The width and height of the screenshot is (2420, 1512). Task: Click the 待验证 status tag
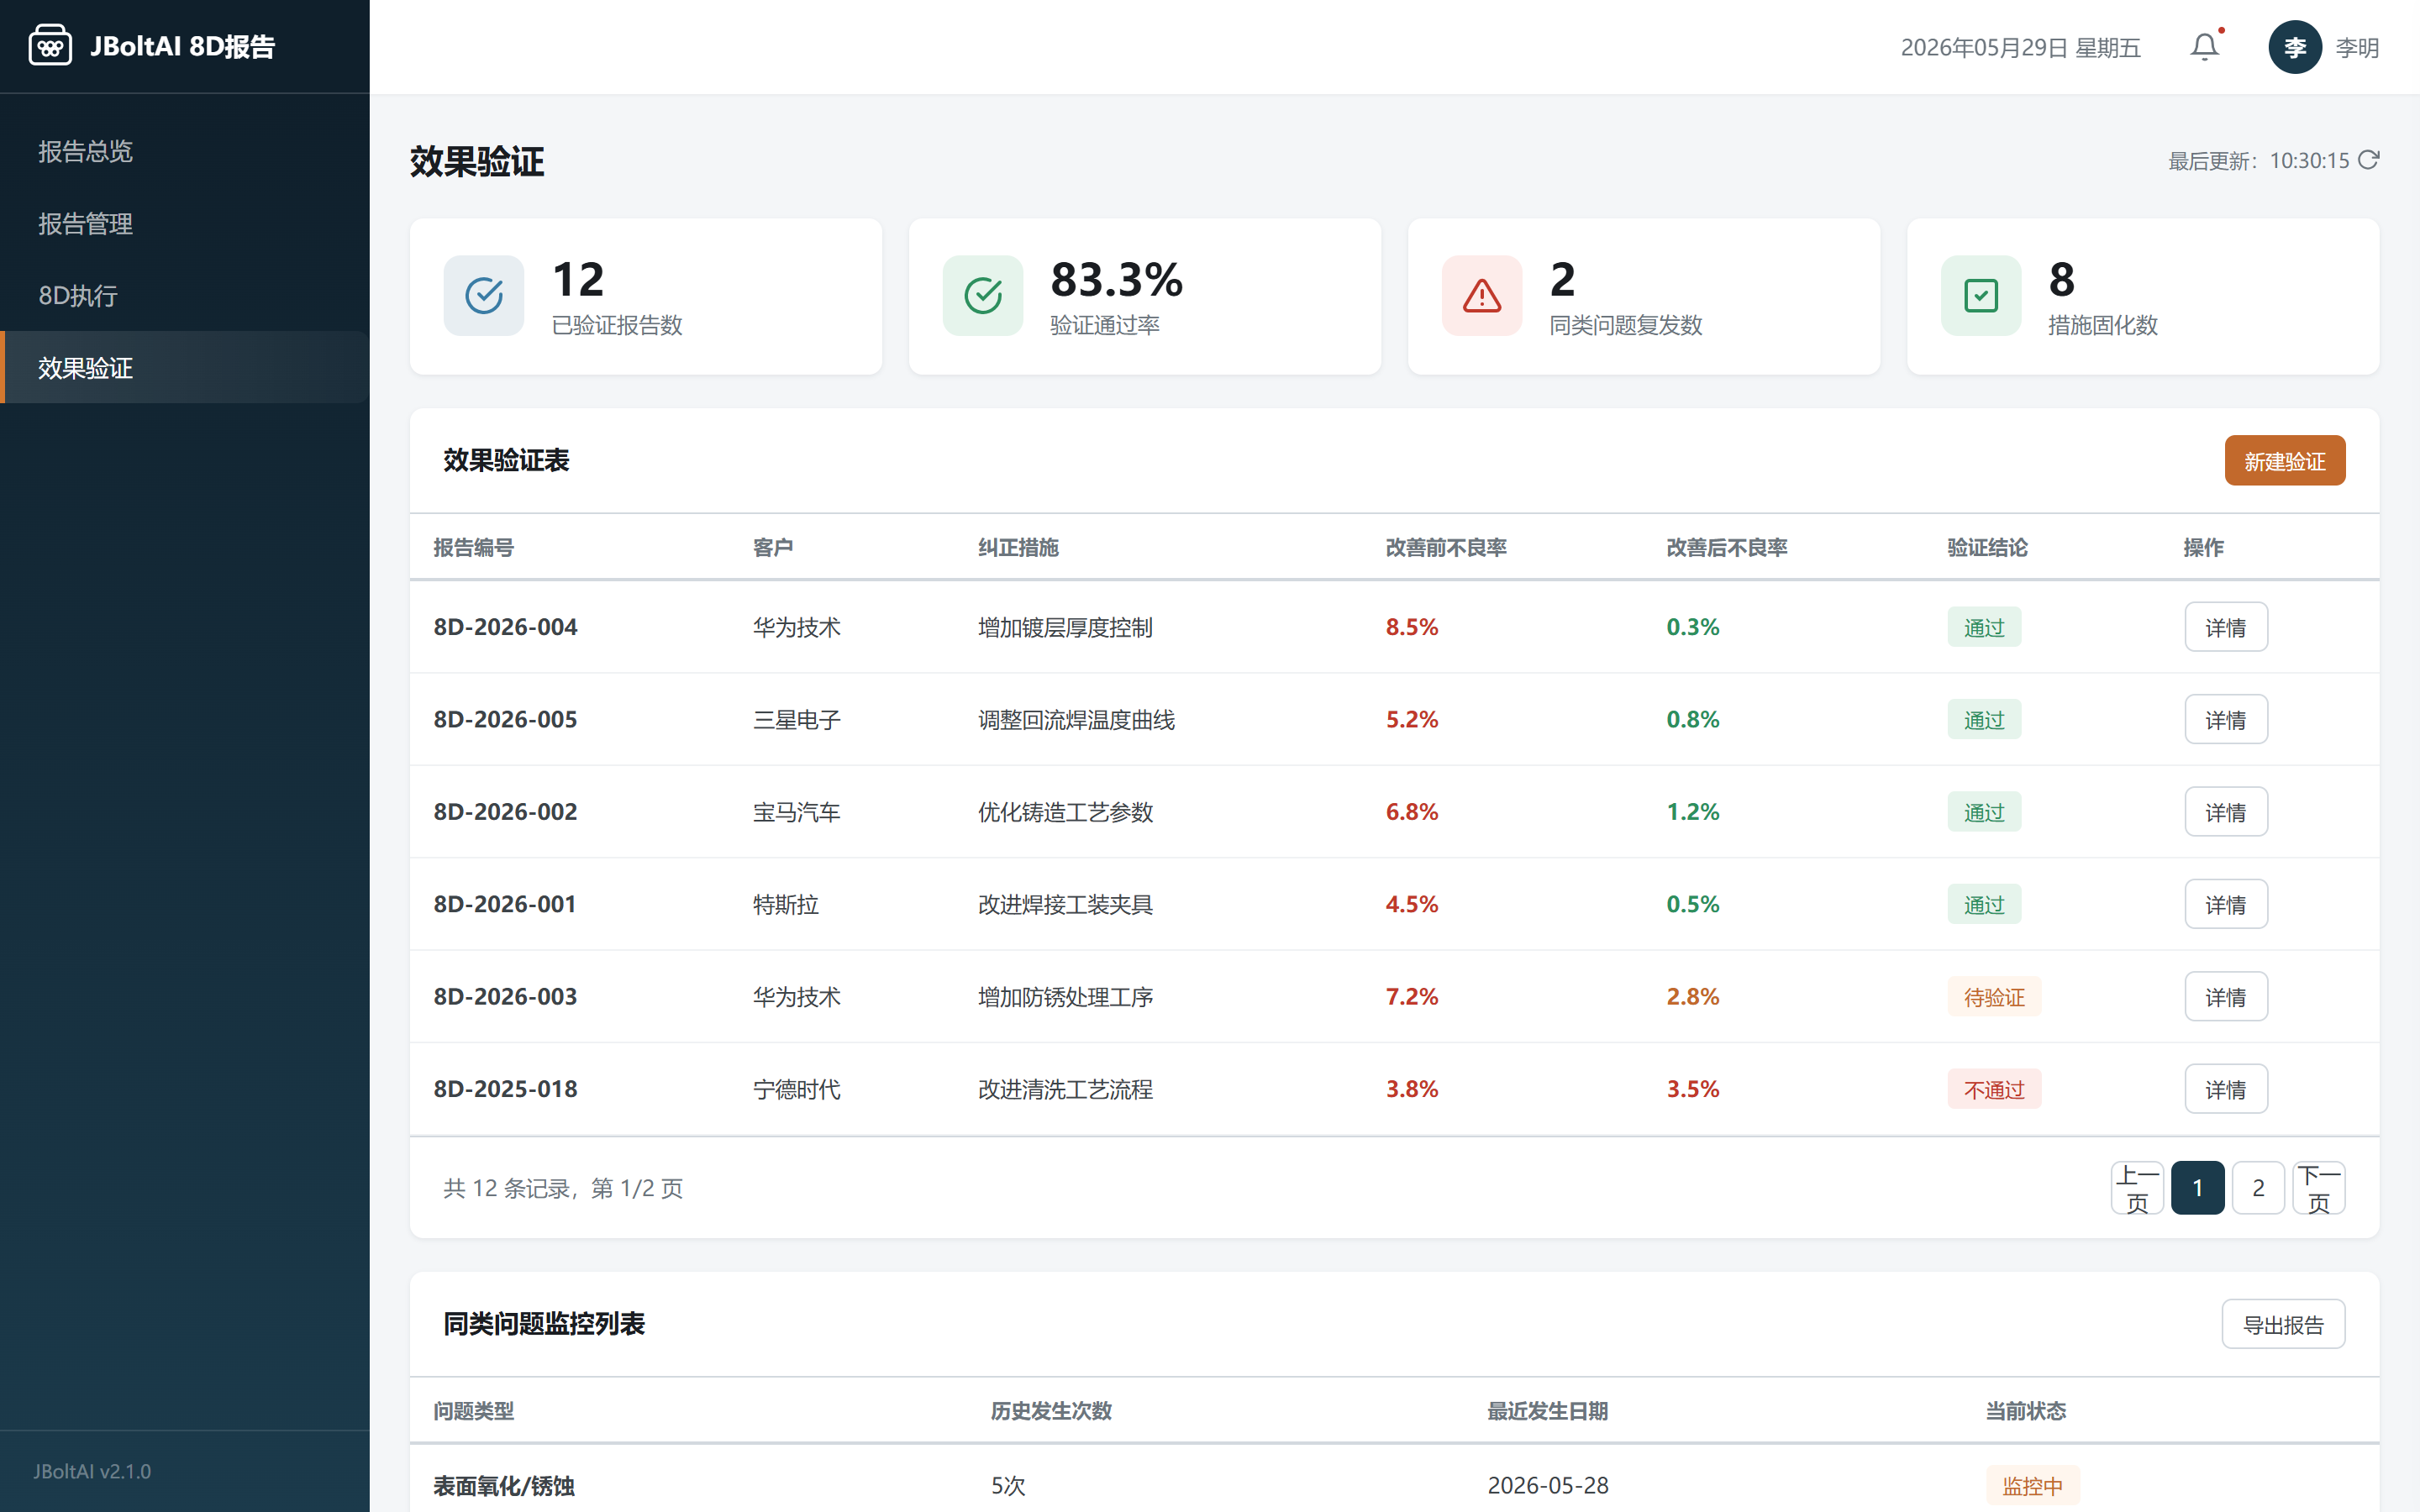(x=1993, y=997)
